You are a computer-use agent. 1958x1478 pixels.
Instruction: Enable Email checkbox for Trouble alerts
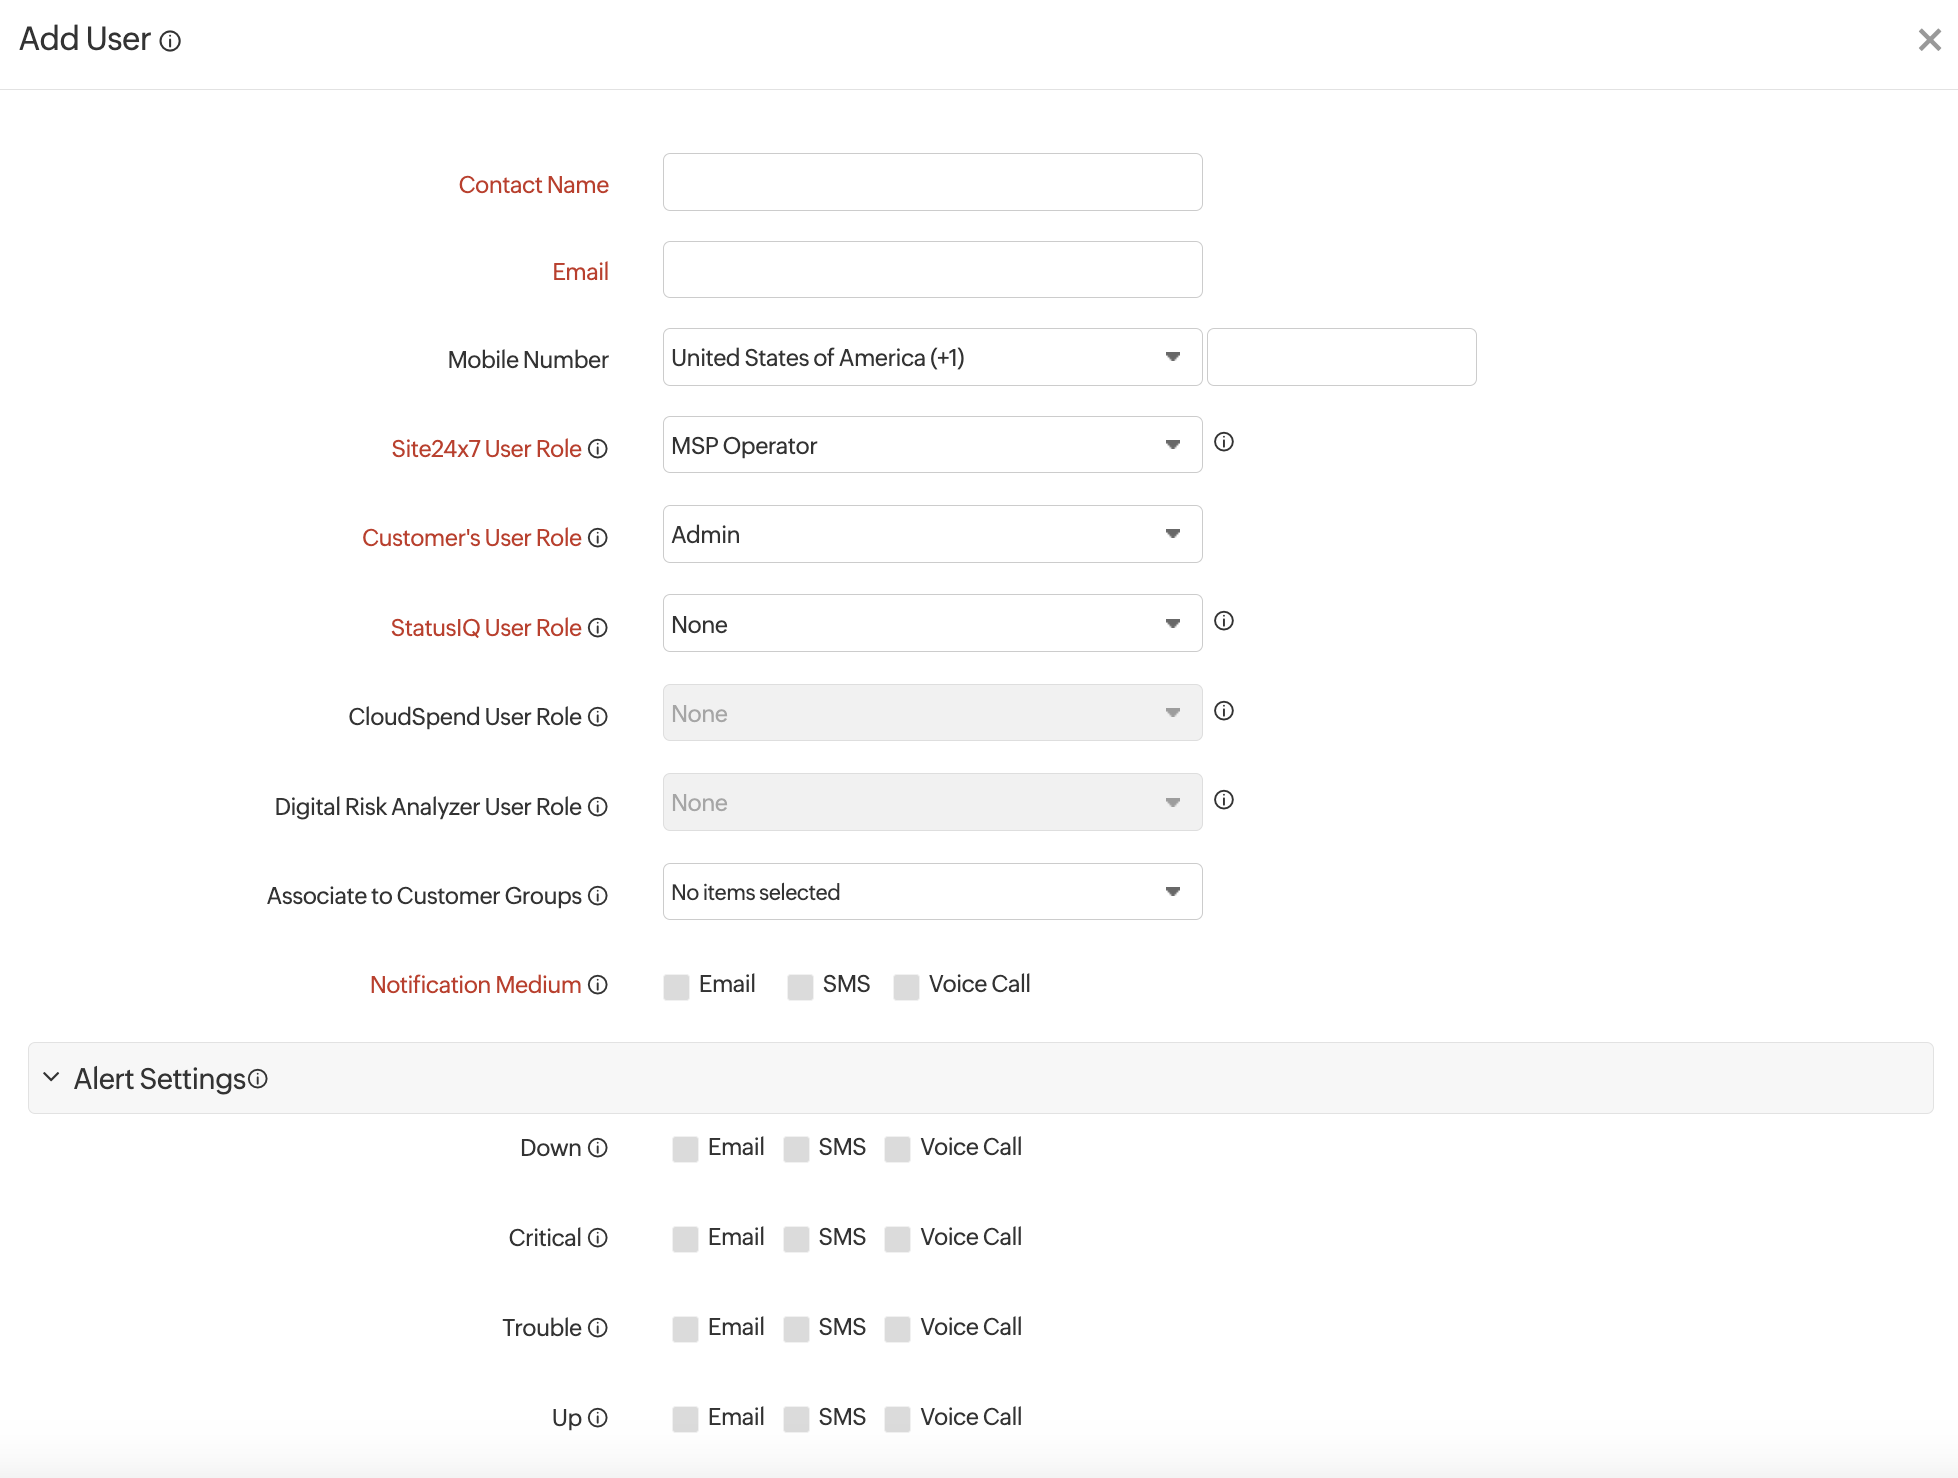point(685,1329)
